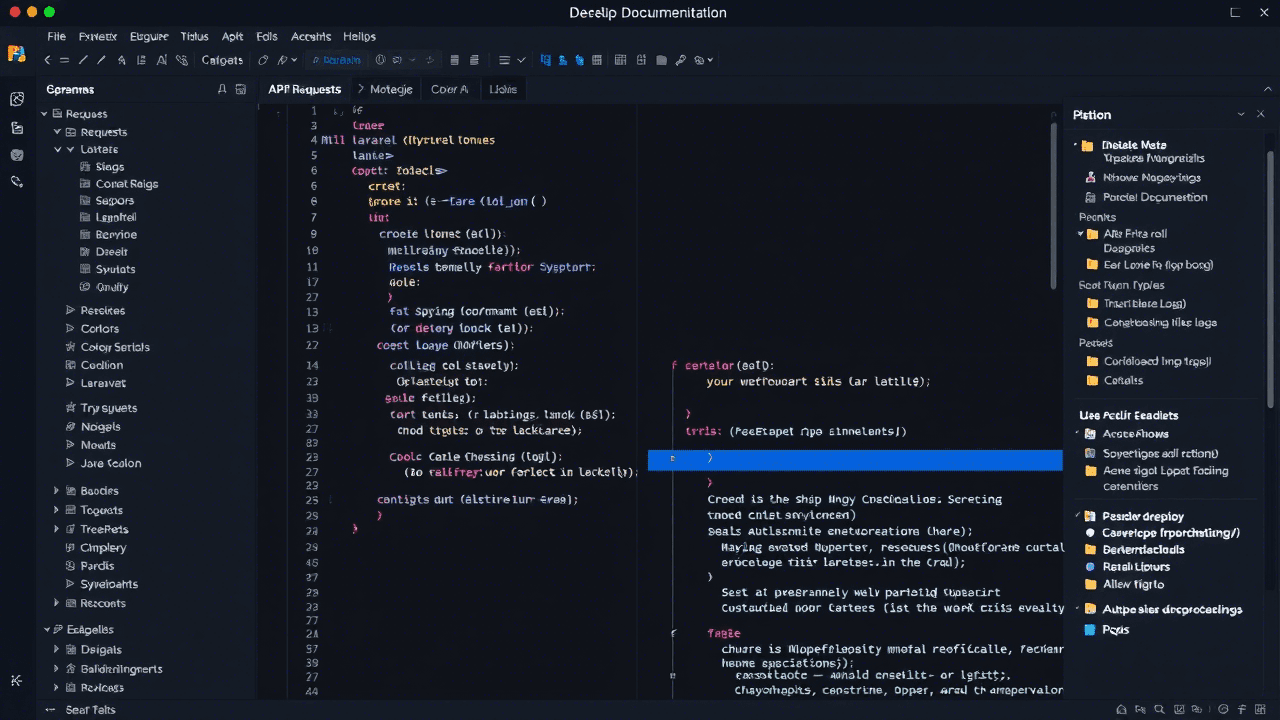Expand the Dsigals tree node
The width and height of the screenshot is (1280, 720).
(x=57, y=650)
